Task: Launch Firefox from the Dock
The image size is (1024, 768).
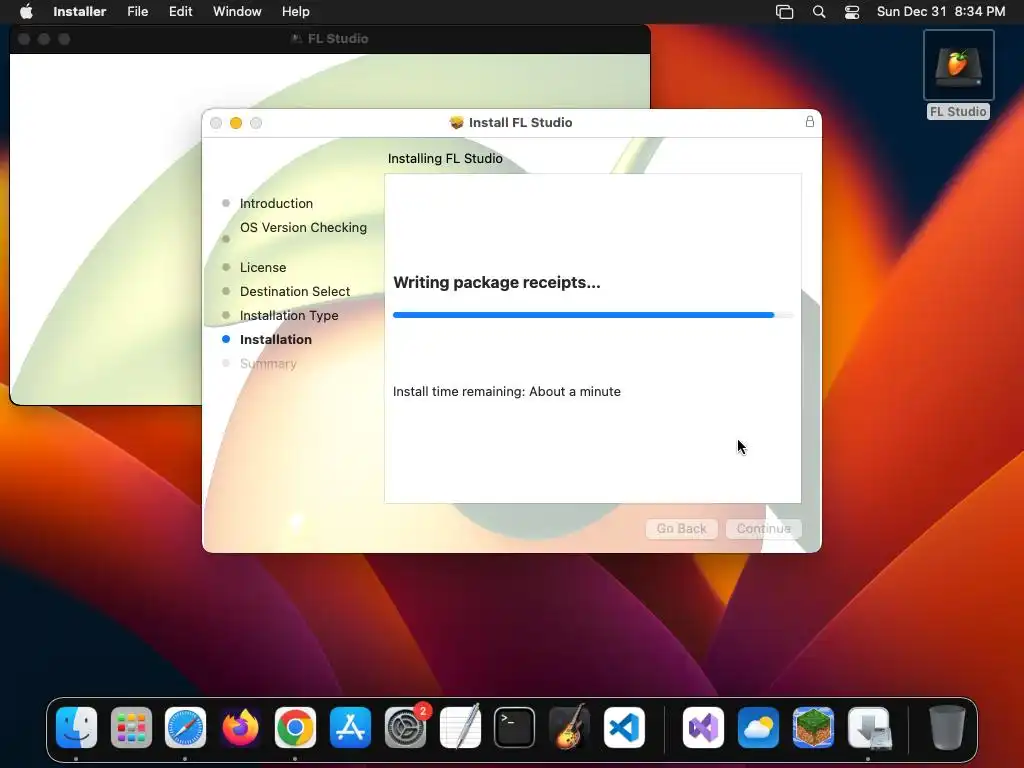Action: pyautogui.click(x=240, y=727)
